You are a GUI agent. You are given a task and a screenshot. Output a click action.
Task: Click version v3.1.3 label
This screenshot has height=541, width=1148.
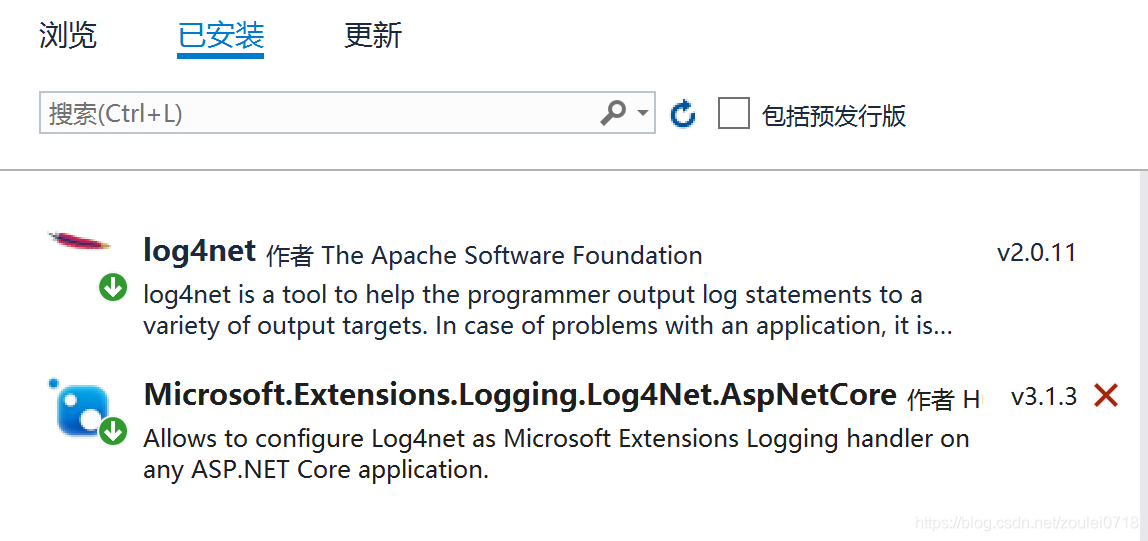click(x=1043, y=397)
